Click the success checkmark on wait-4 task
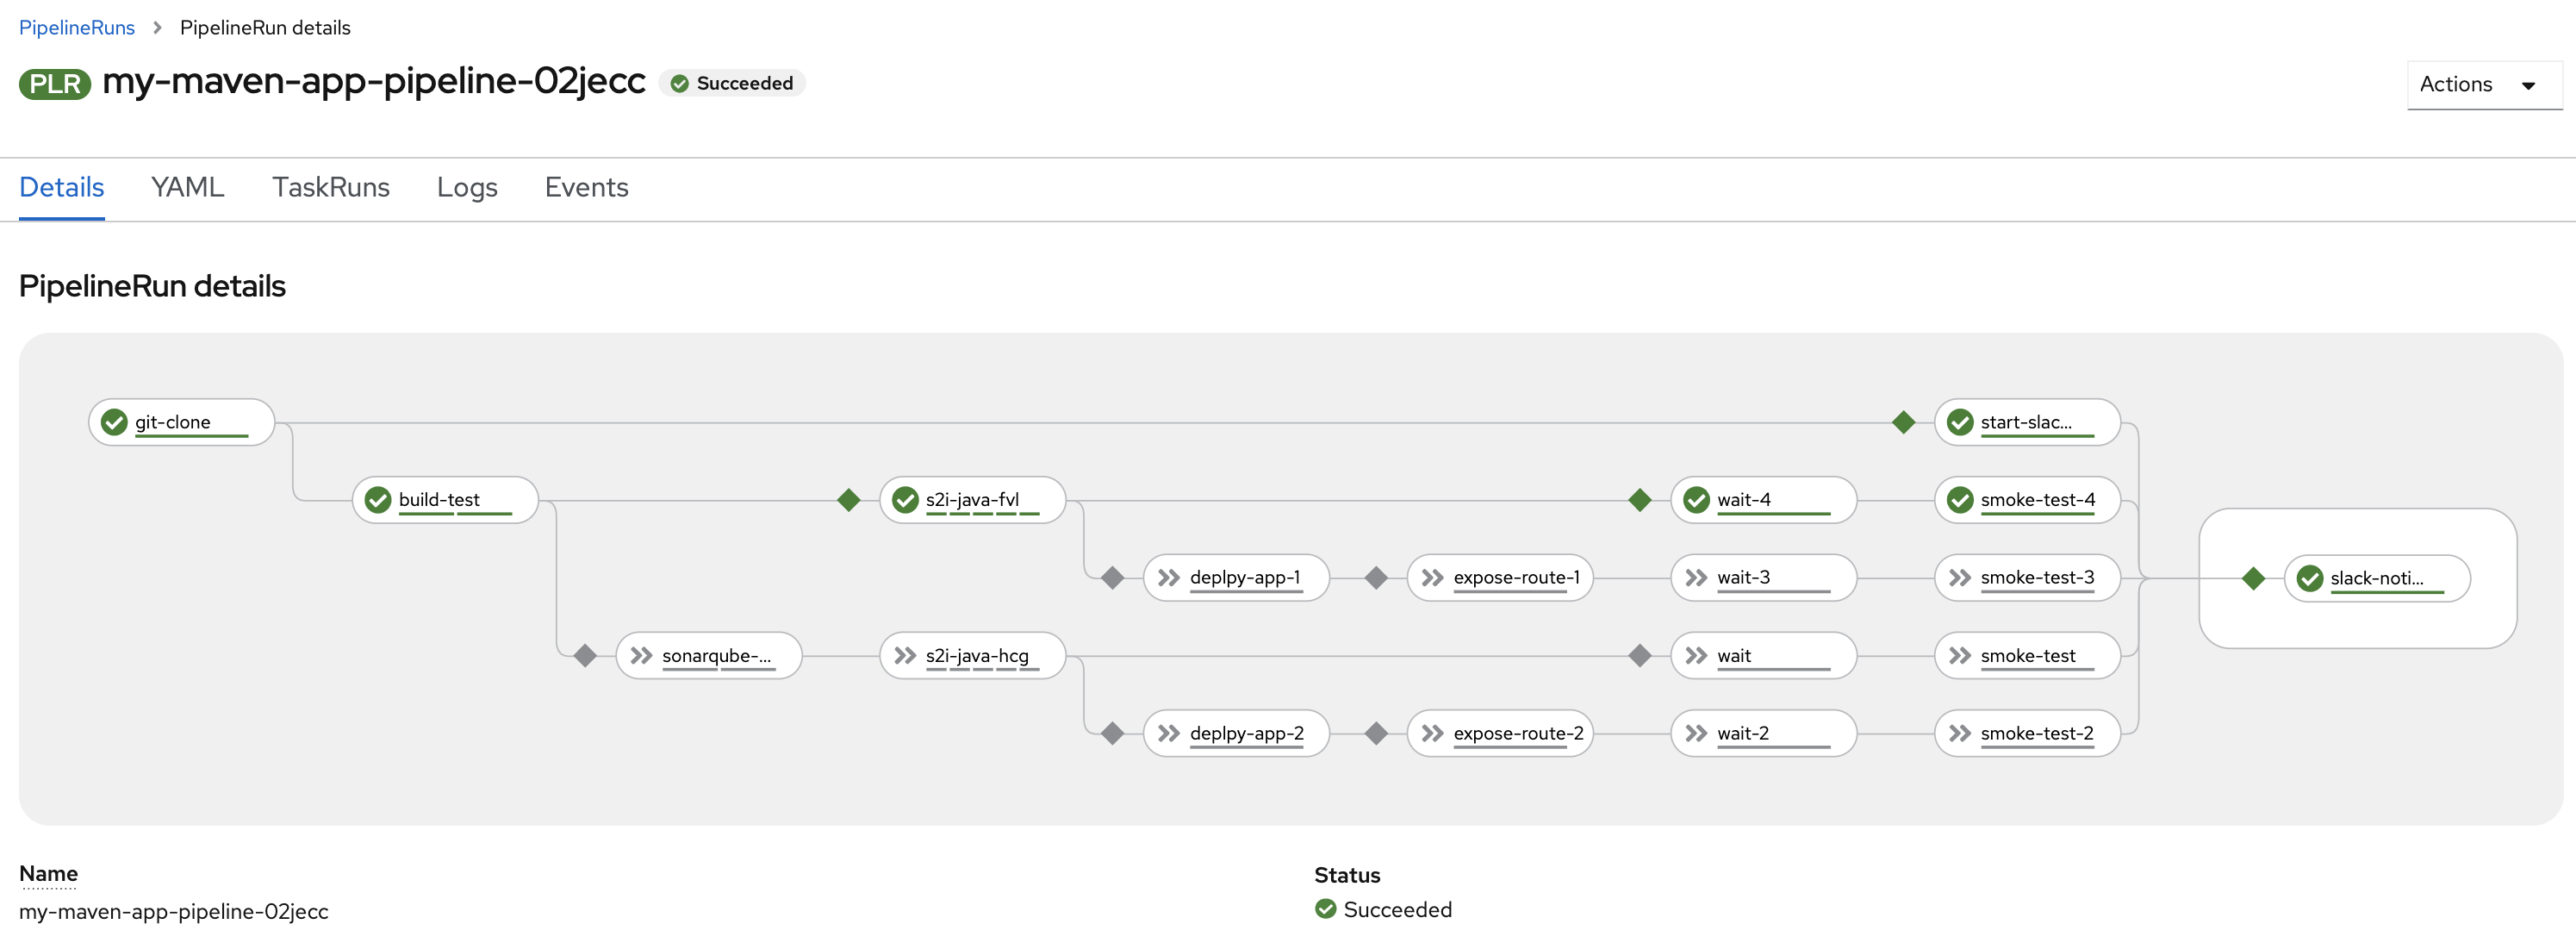2576x943 pixels. pos(1696,499)
